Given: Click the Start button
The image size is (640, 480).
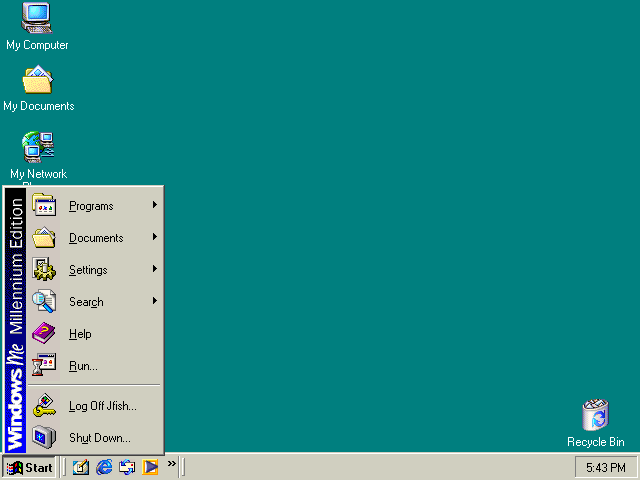Looking at the screenshot, I should [29, 467].
